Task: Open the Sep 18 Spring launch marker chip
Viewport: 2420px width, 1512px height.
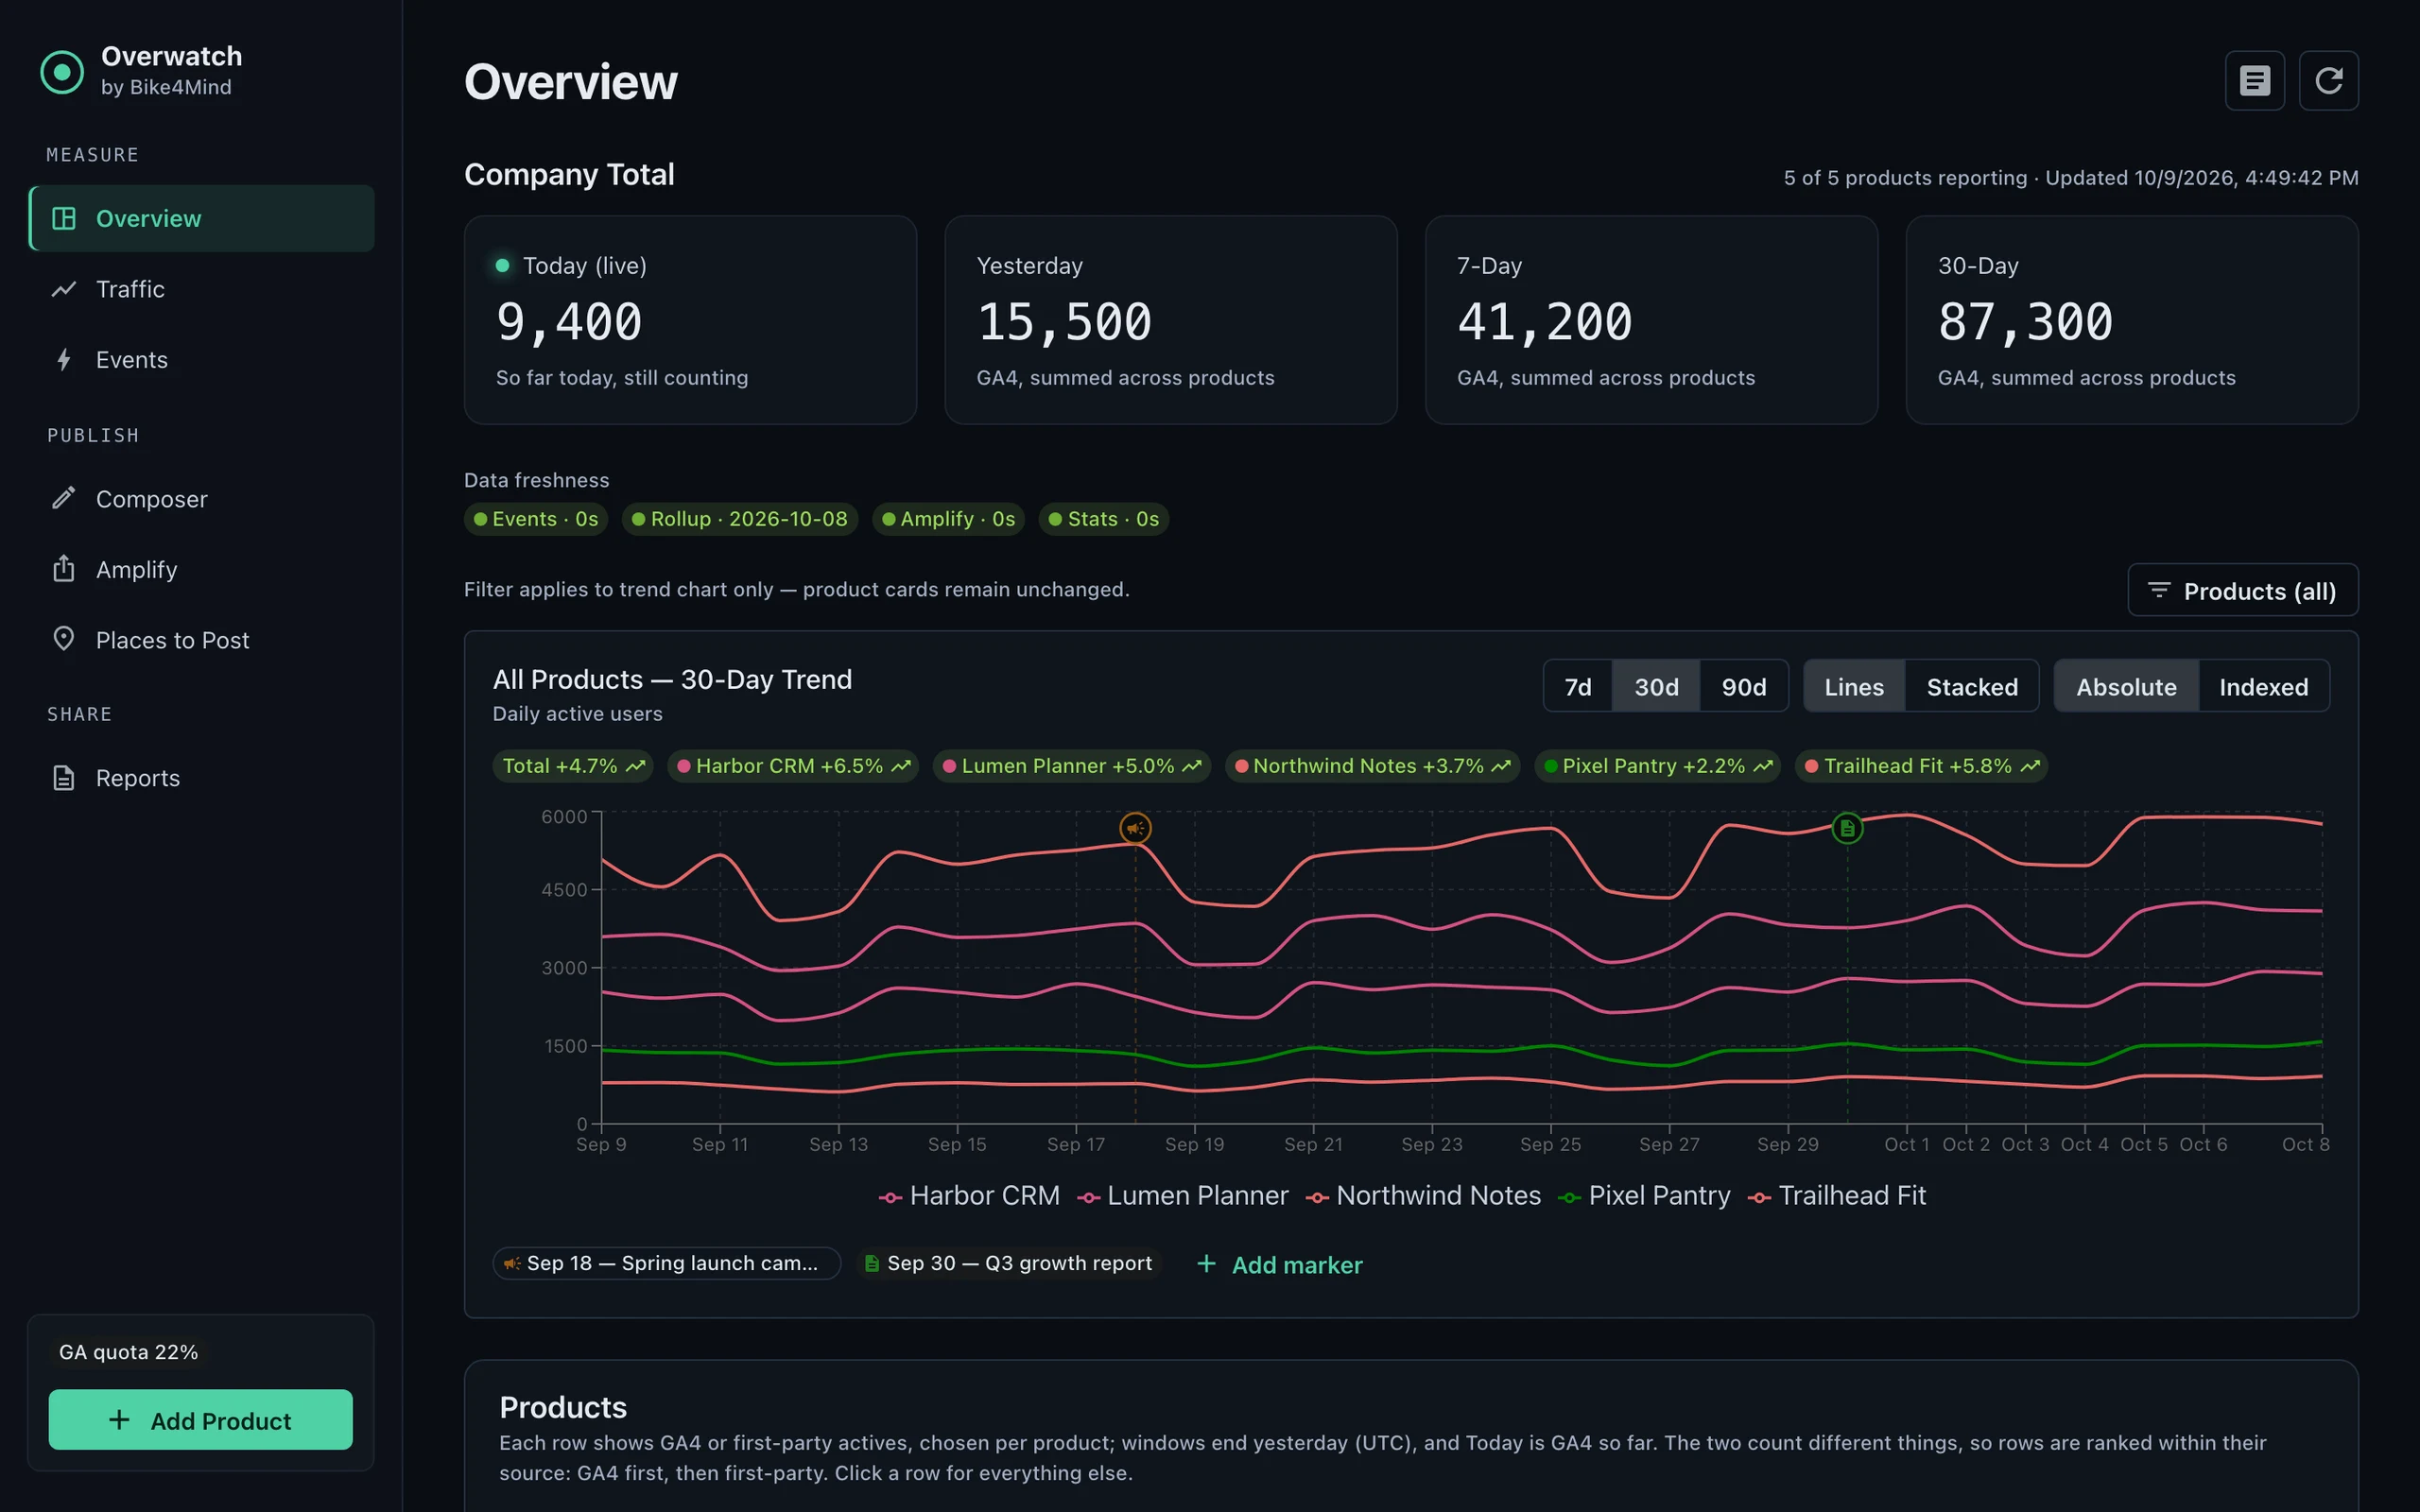Action: 666,1263
